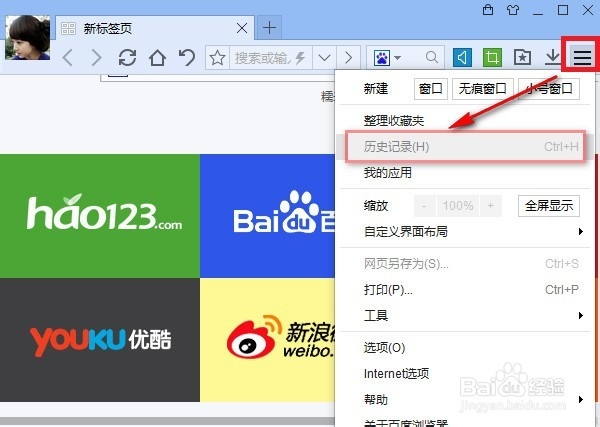Expand 自定义界面布局 submenu
600x427 pixels.
465,231
